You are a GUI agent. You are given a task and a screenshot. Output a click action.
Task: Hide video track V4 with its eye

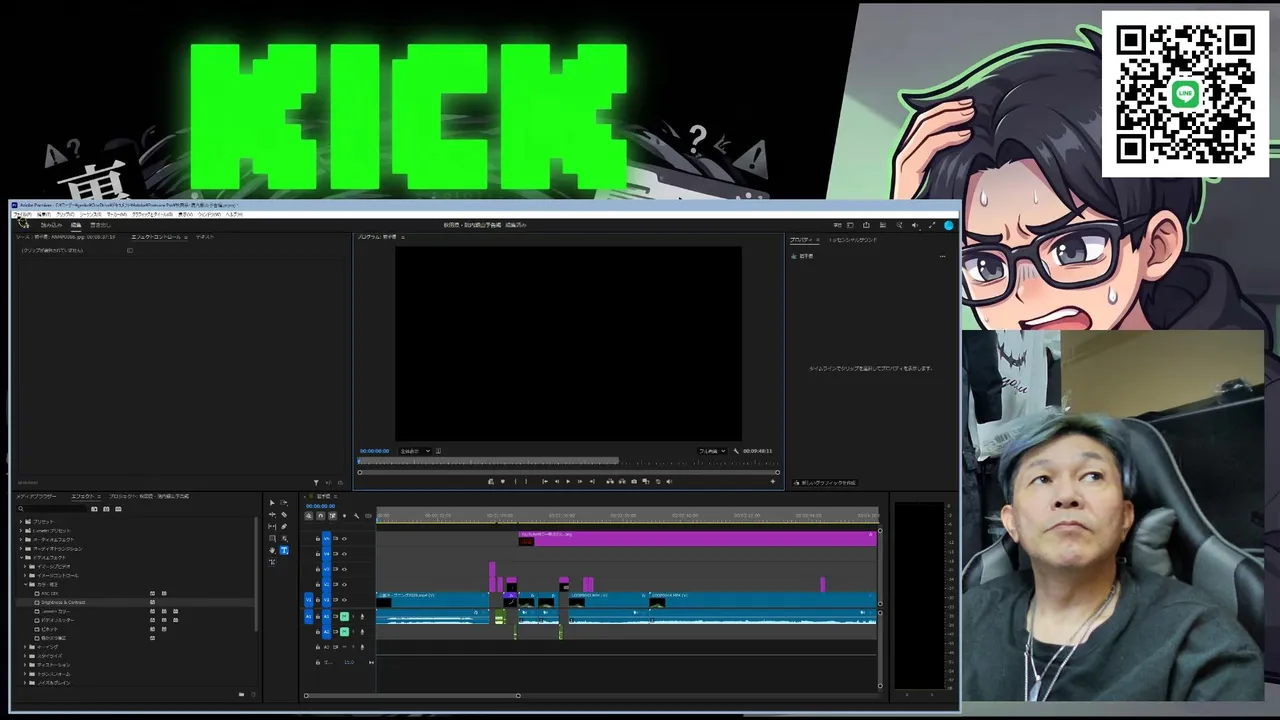coord(344,554)
